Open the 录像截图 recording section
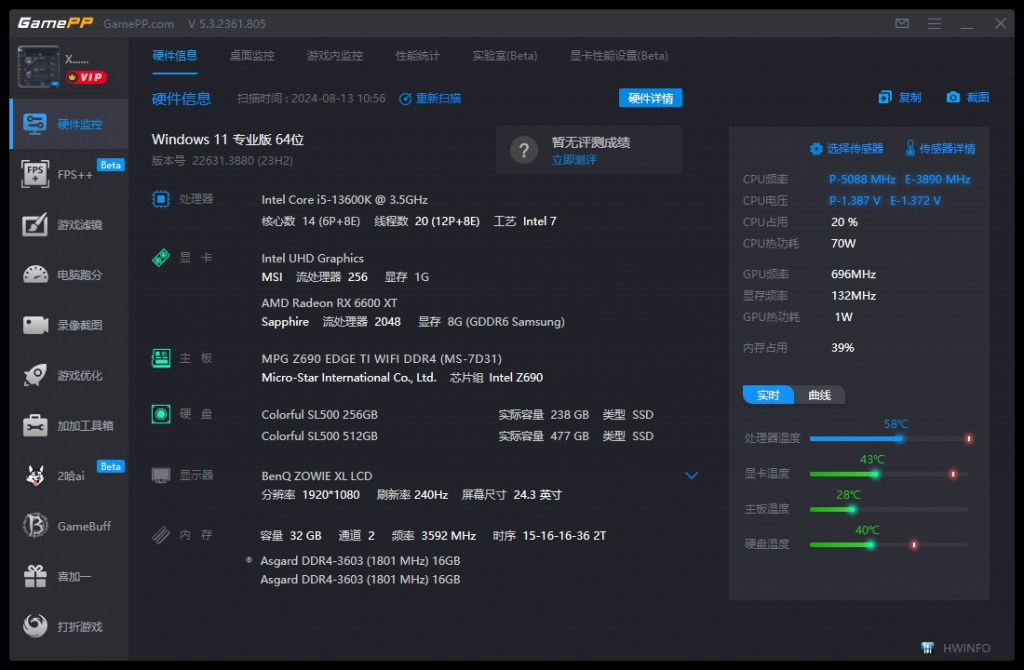1024x670 pixels. [69, 325]
